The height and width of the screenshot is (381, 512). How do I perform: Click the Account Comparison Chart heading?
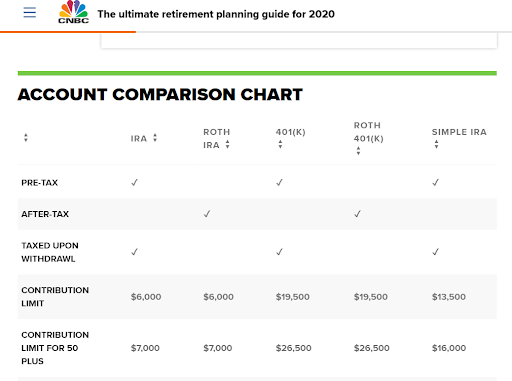point(160,94)
